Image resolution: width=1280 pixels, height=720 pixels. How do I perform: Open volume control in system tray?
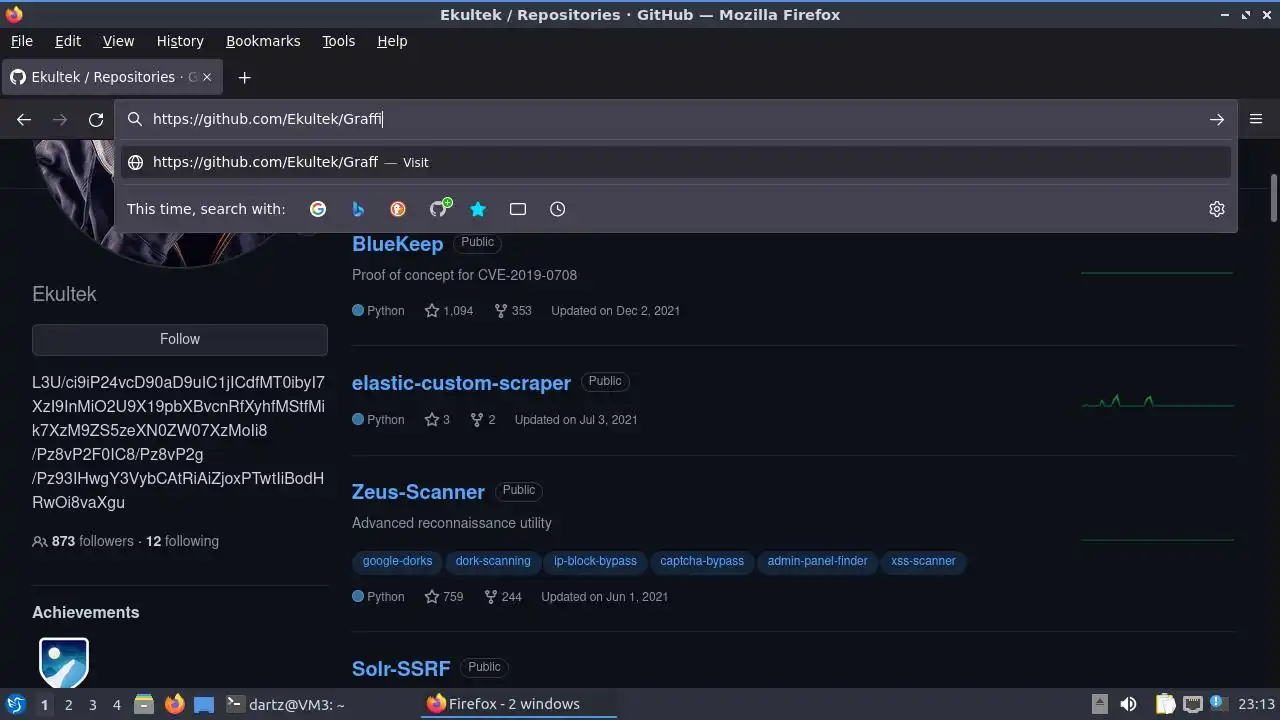tap(1128, 704)
